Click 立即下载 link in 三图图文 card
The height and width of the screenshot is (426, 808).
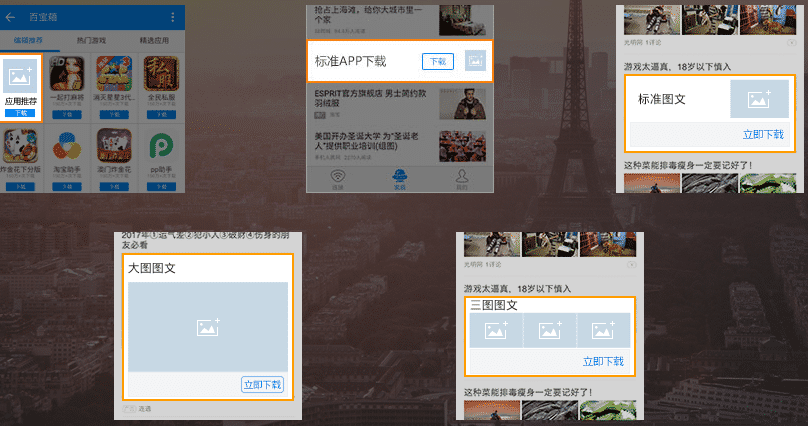603,361
